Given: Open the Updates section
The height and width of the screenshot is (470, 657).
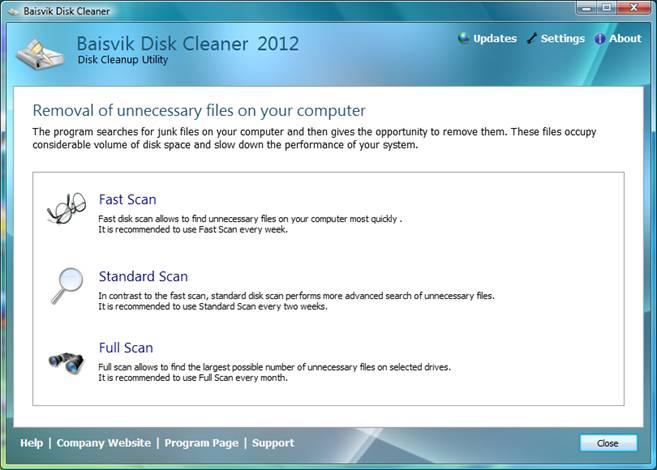Looking at the screenshot, I should click(x=495, y=39).
